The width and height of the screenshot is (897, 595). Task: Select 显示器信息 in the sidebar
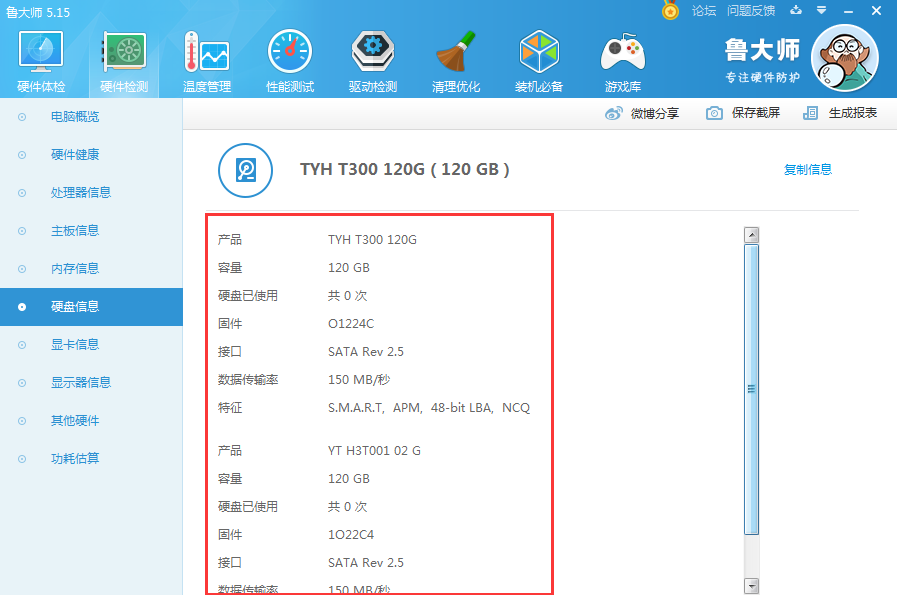tap(91, 382)
